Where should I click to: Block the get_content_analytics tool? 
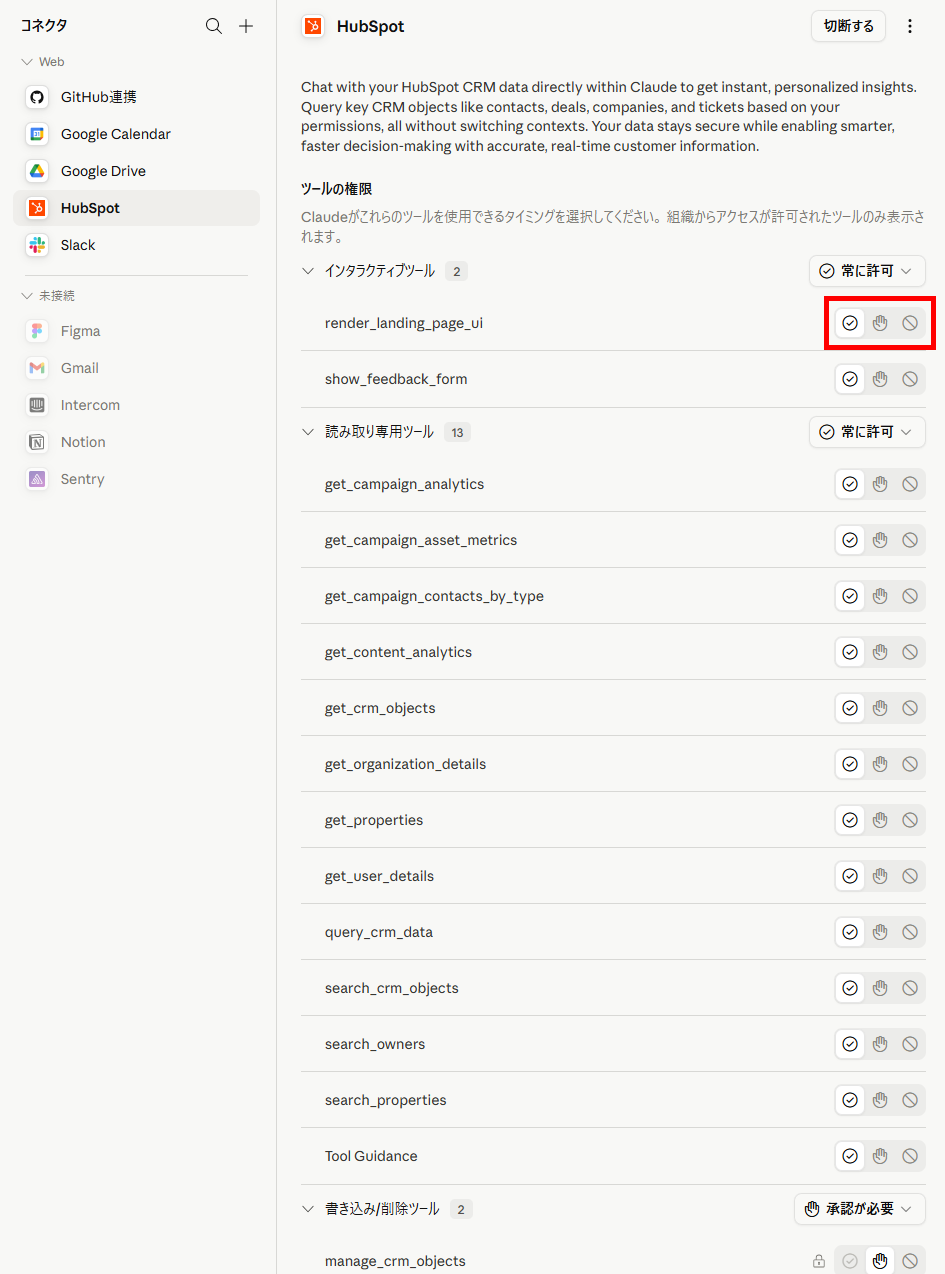pos(910,652)
